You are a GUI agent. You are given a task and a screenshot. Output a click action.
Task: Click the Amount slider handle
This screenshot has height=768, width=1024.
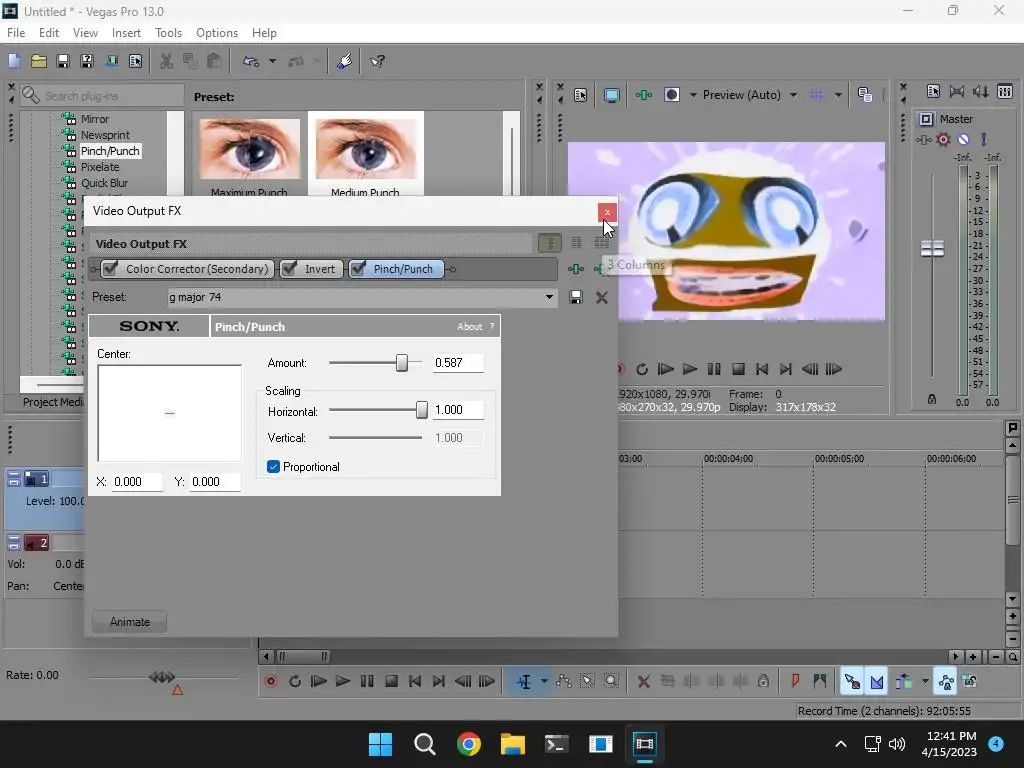(x=402, y=362)
